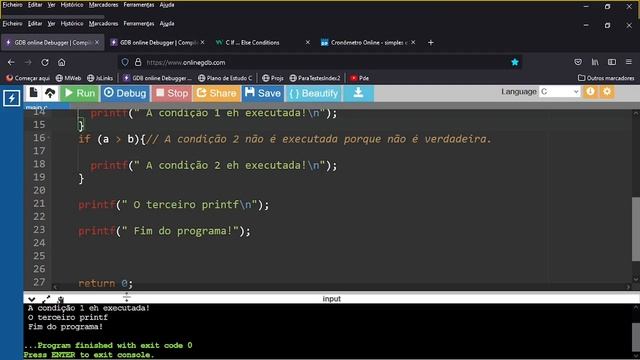Open editor settings with the orange gear icon

[x=607, y=92]
